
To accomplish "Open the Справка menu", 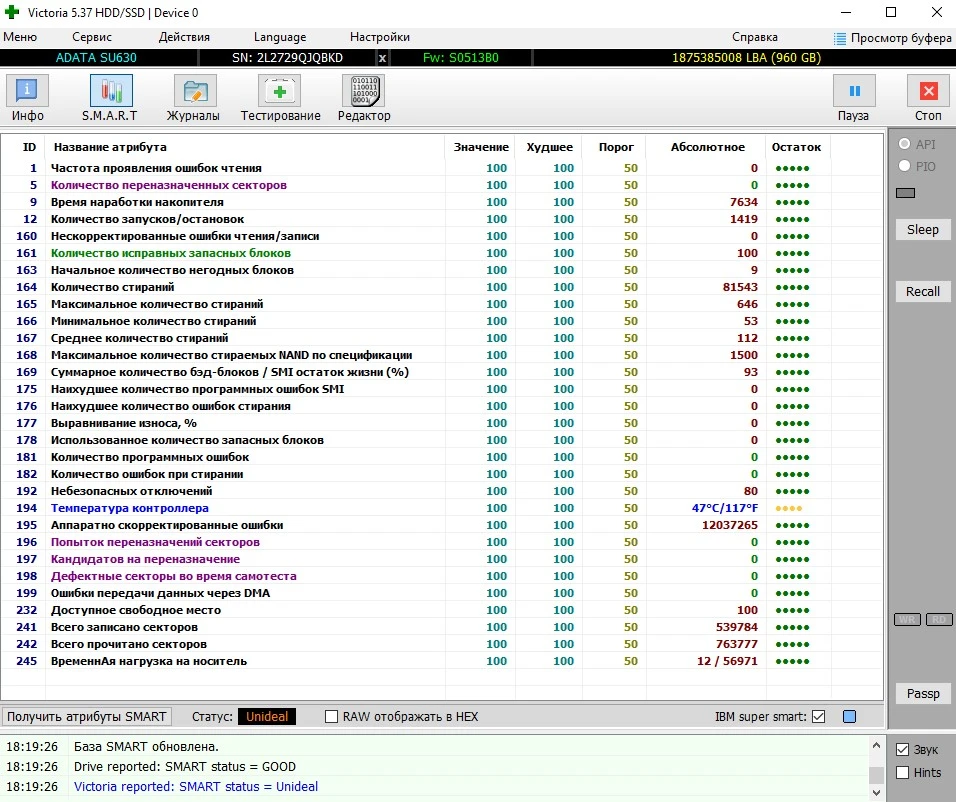I will (x=755, y=37).
